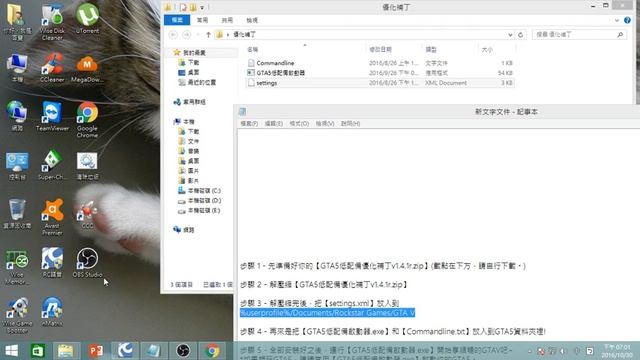Open Google Chrome from the desktop

point(87,120)
